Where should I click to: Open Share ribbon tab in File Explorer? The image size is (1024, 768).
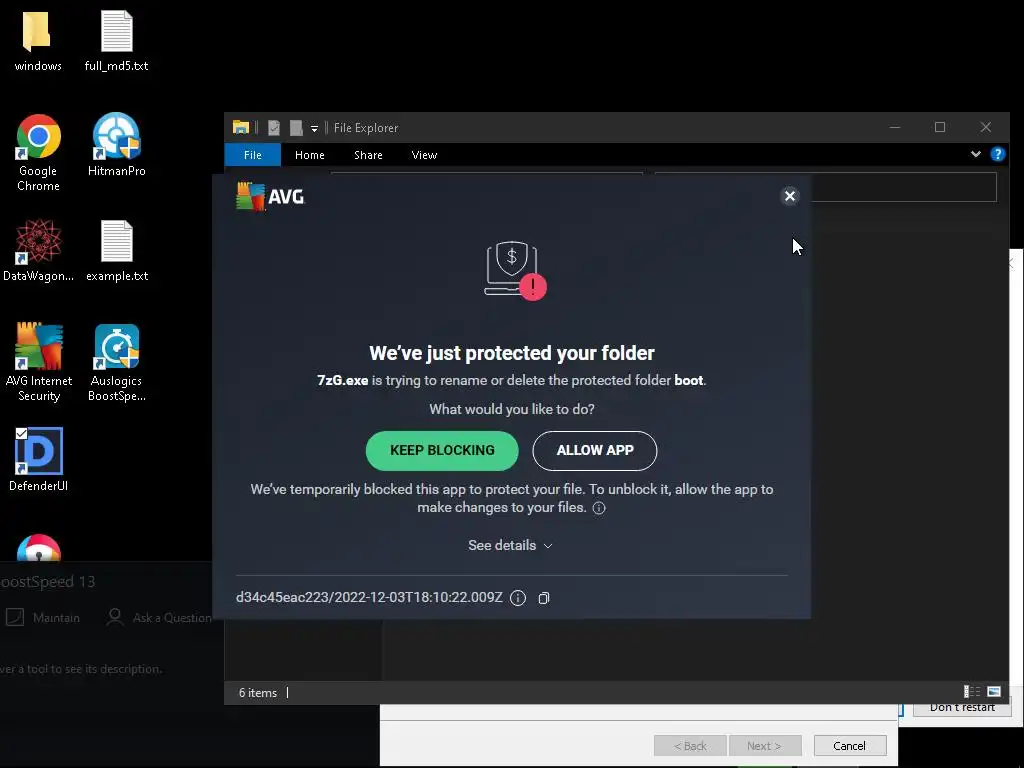point(368,155)
